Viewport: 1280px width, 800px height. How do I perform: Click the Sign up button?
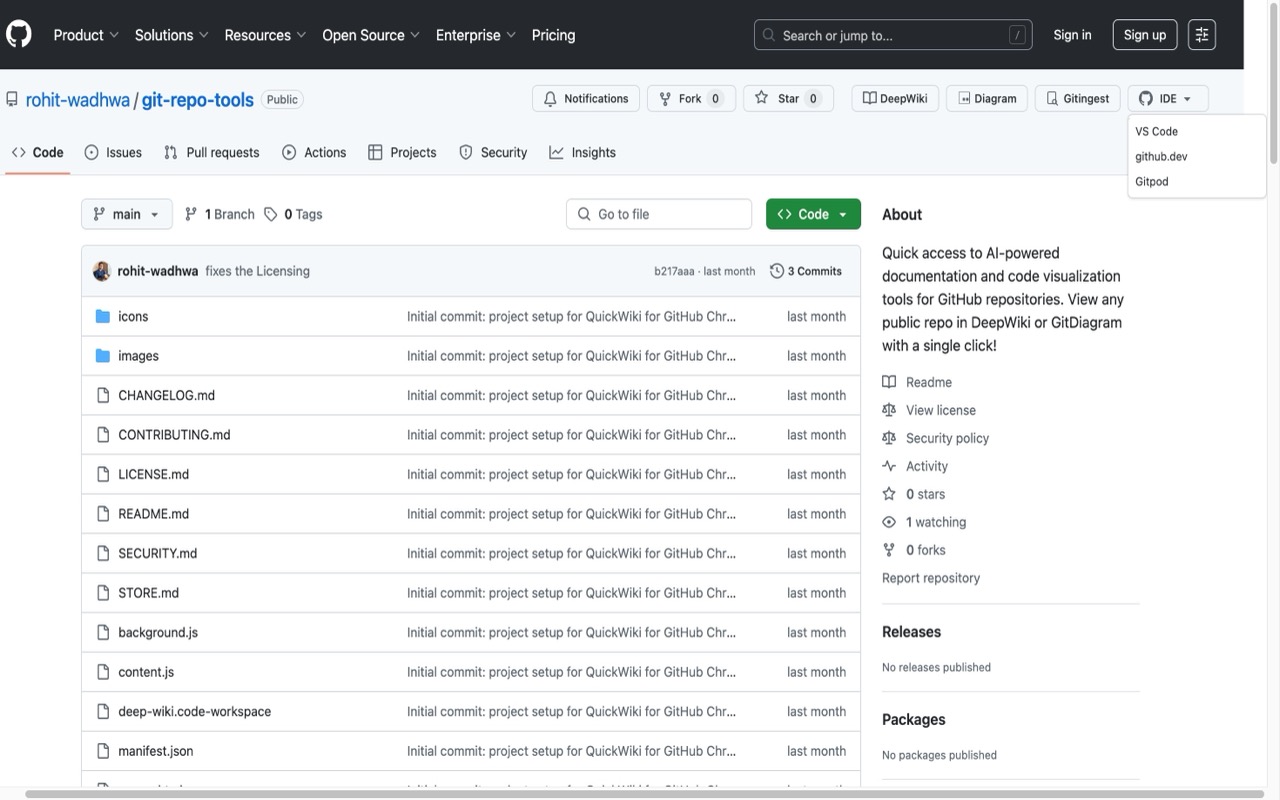point(1145,35)
